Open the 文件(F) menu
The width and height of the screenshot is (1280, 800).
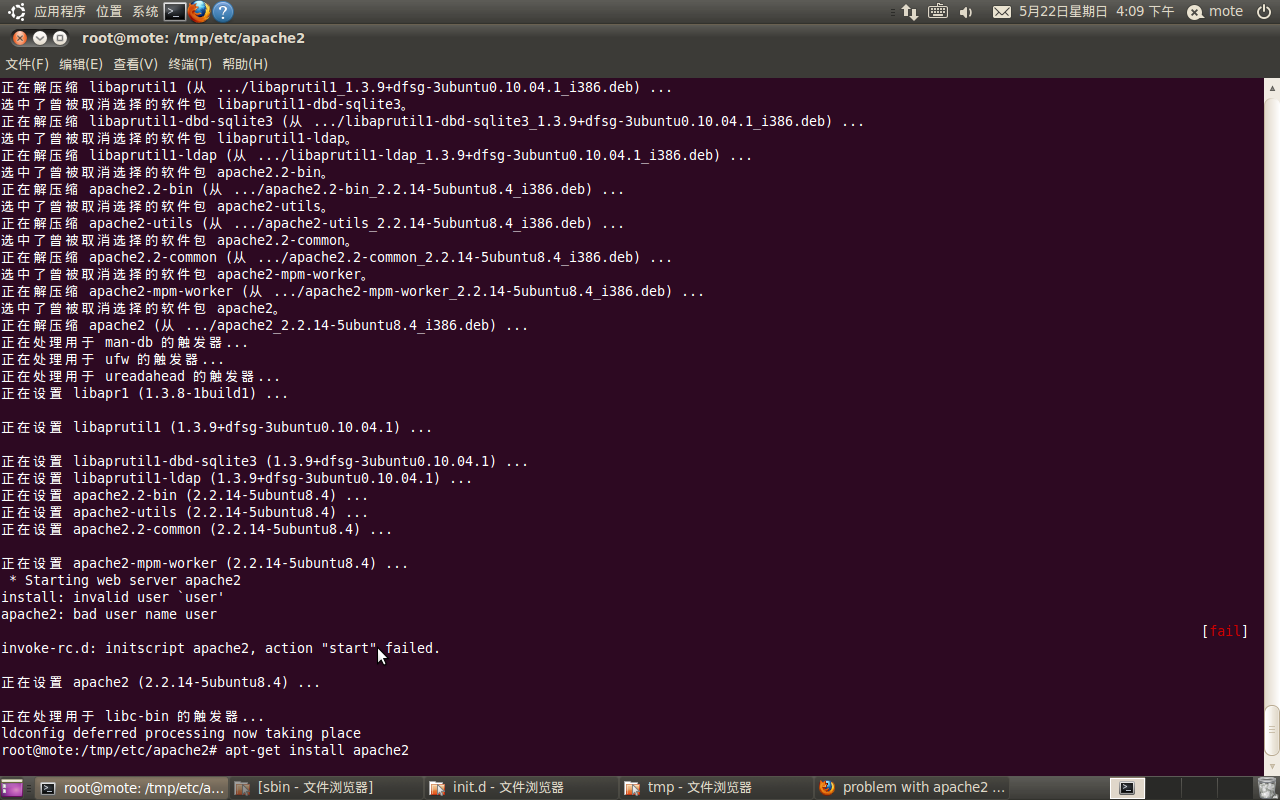[27, 64]
